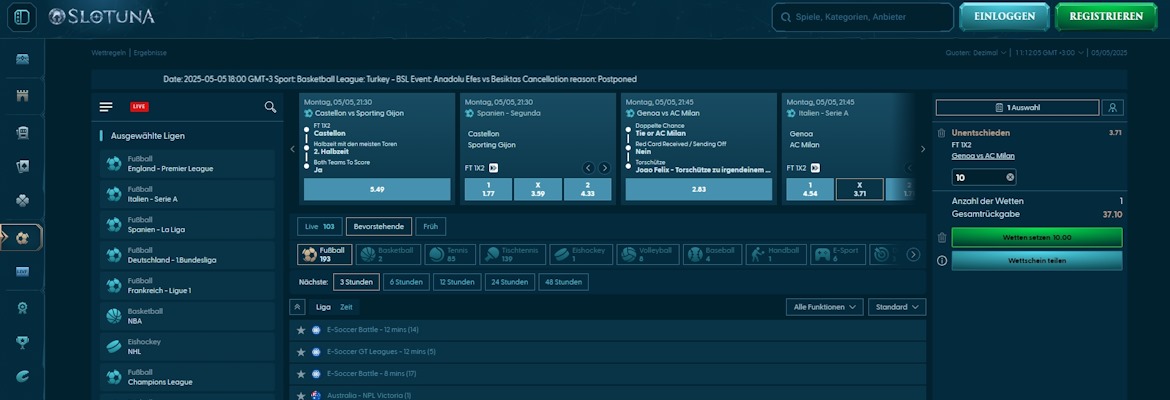Switch to the Live 103 tab
This screenshot has height=400, width=1170.
click(x=319, y=226)
